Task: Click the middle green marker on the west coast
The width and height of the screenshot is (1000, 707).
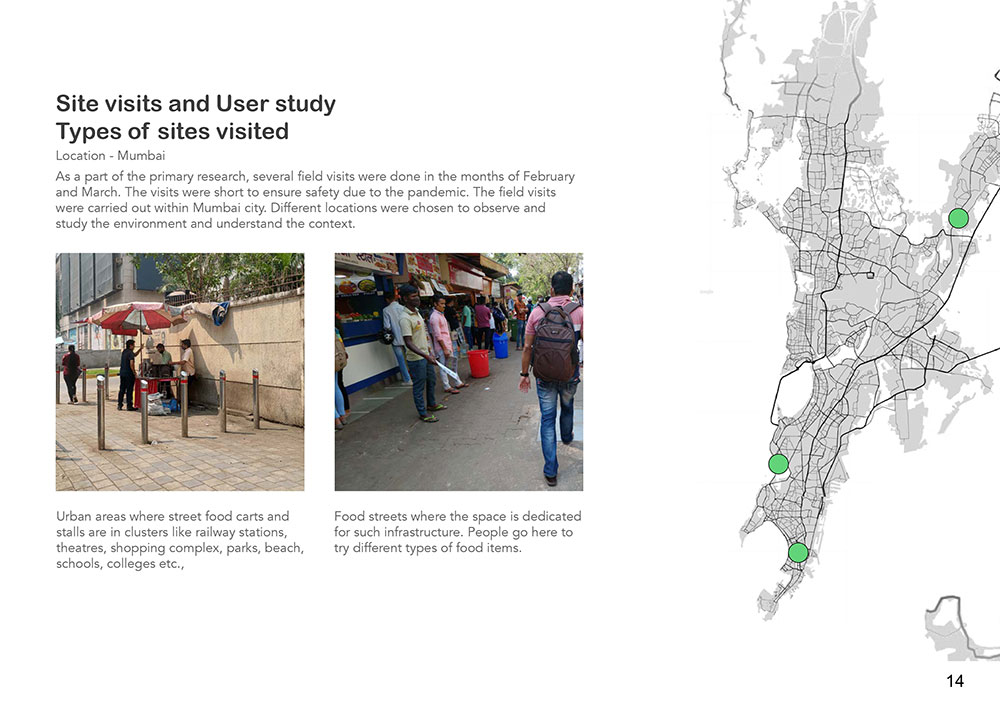Action: (778, 464)
